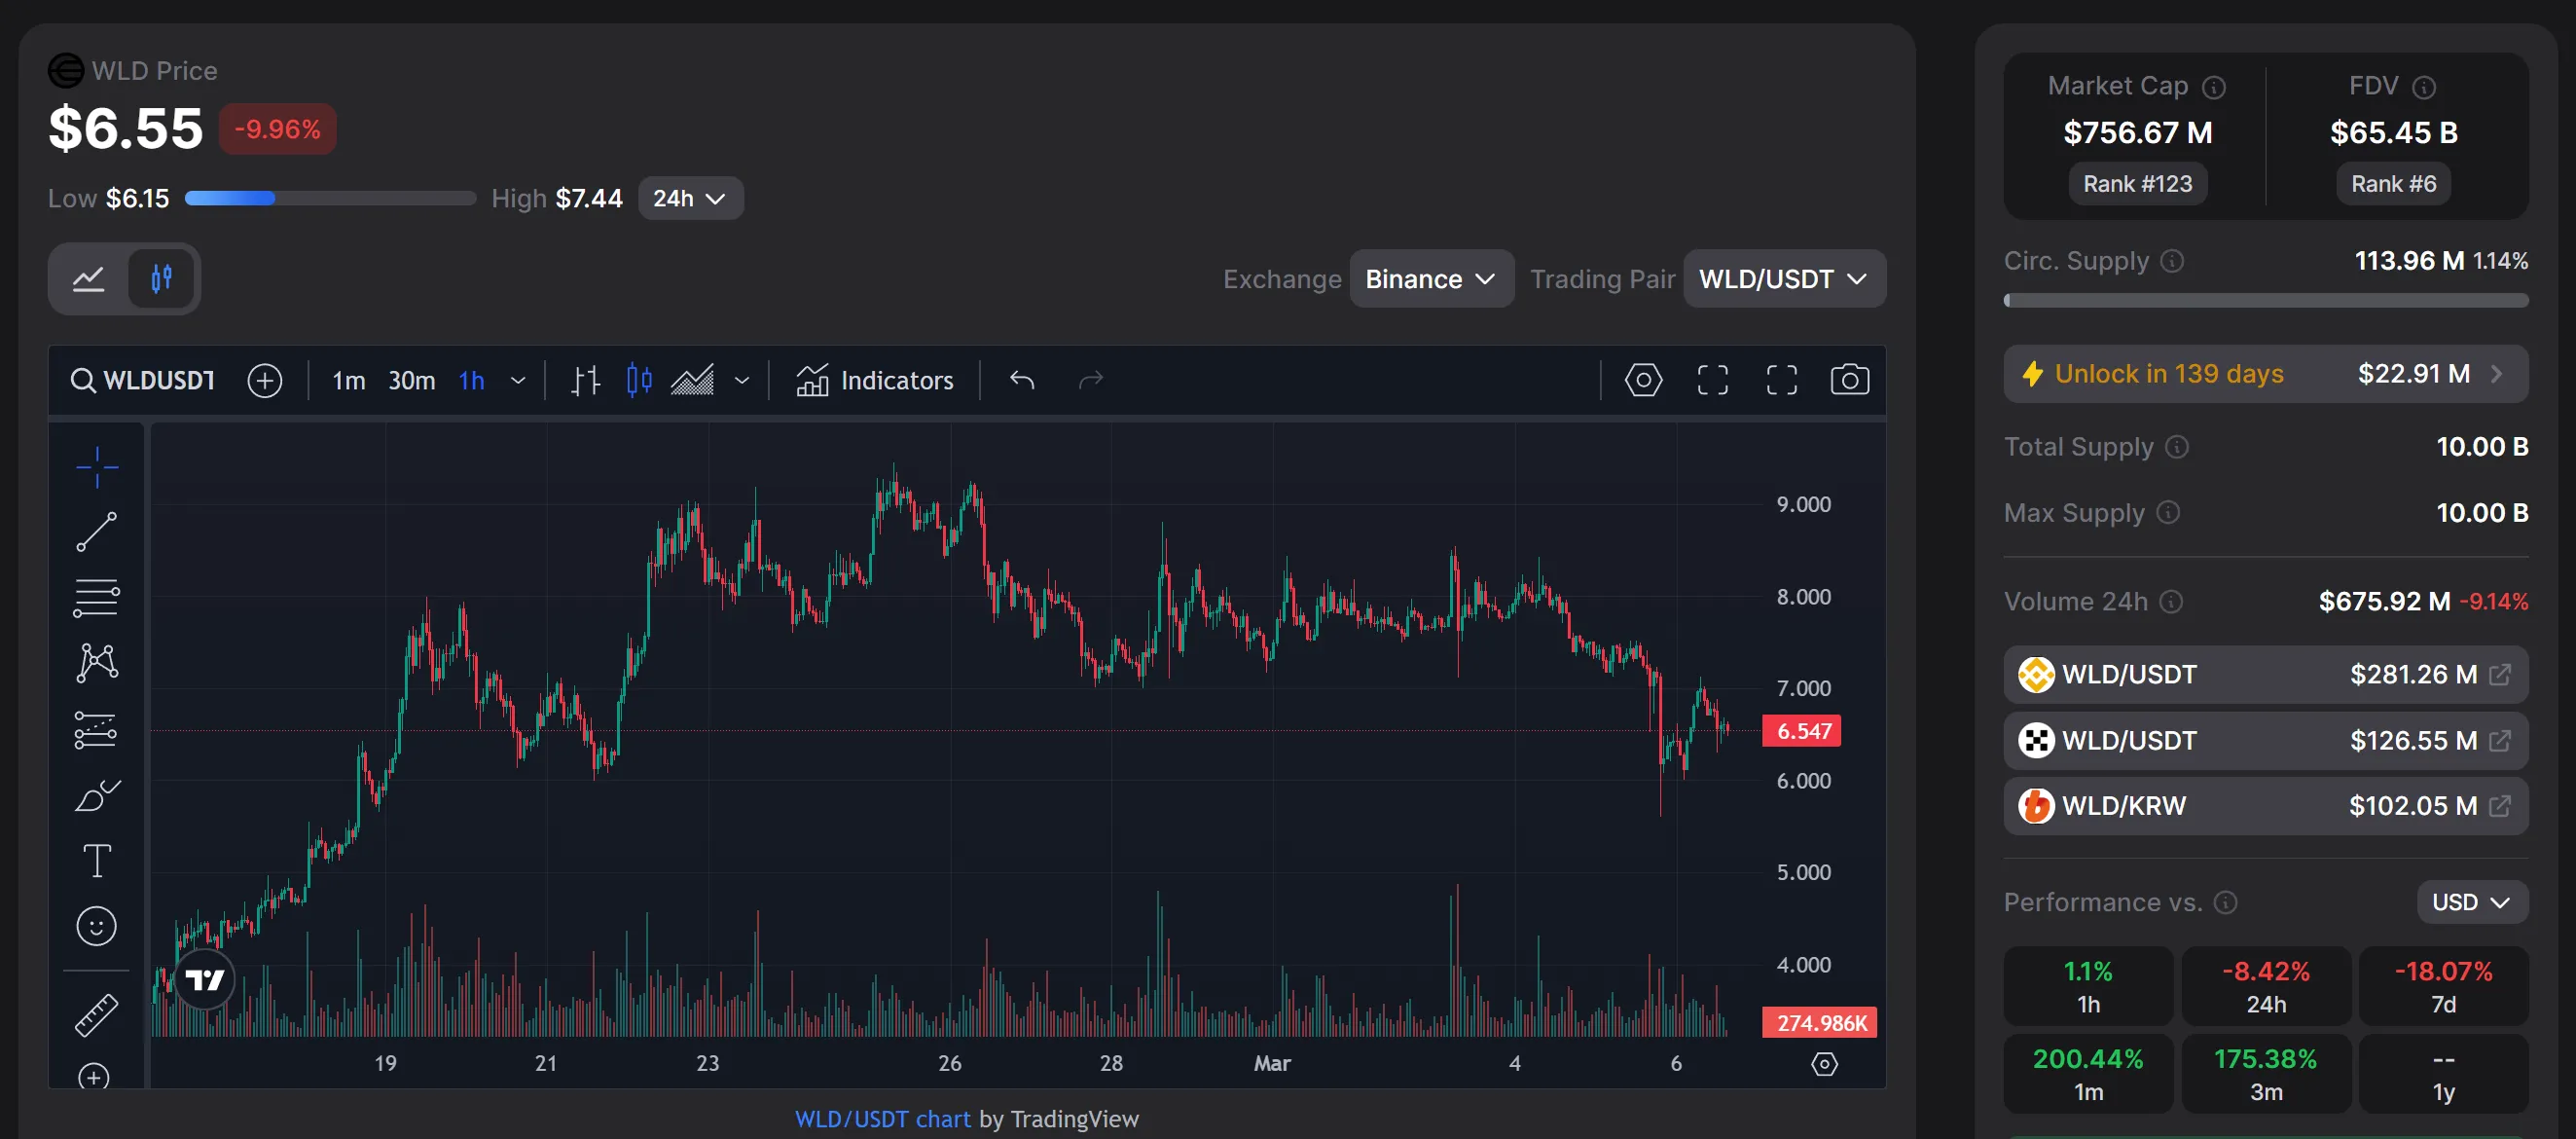
Task: Open chart settings hexagon icon
Action: [x=1643, y=380]
